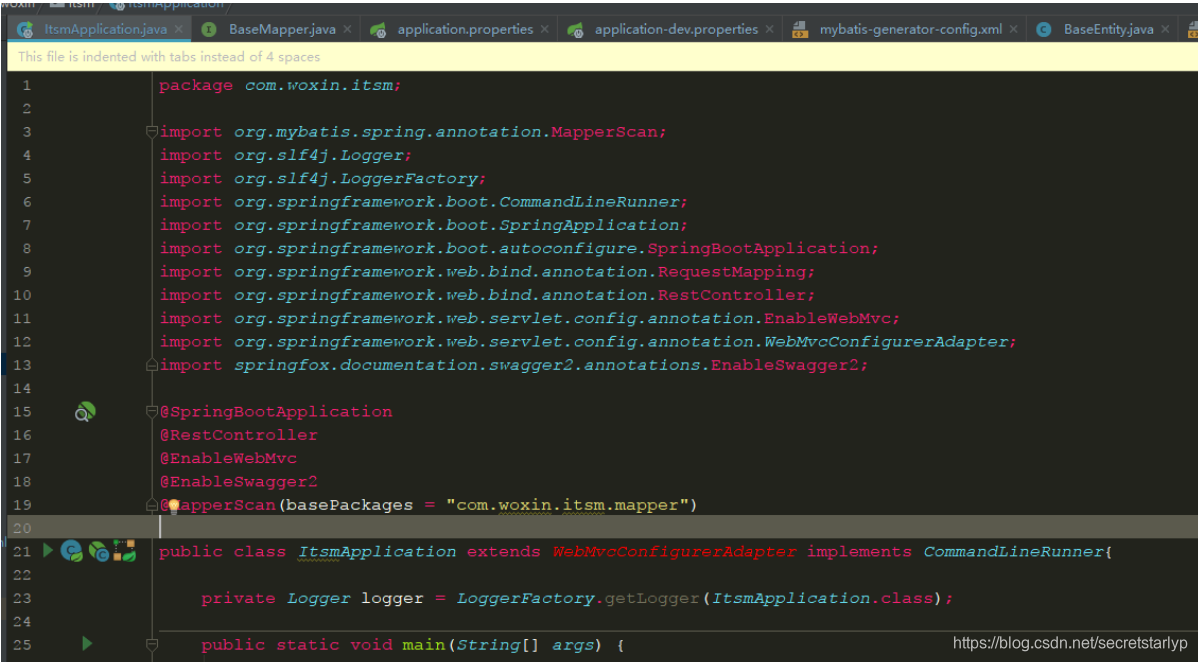1198x662 pixels.
Task: Click the mapper-scan gutter icon at line 21
Action: [x=122, y=550]
